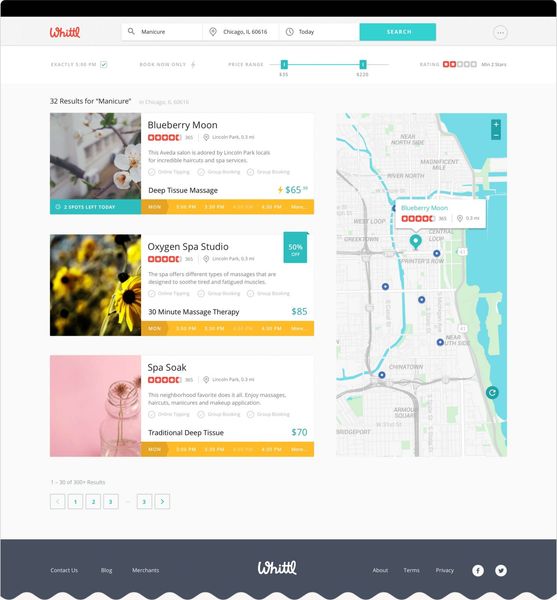Click the more options ellipsis icon
Screen dimensions: 557x600
point(500,33)
